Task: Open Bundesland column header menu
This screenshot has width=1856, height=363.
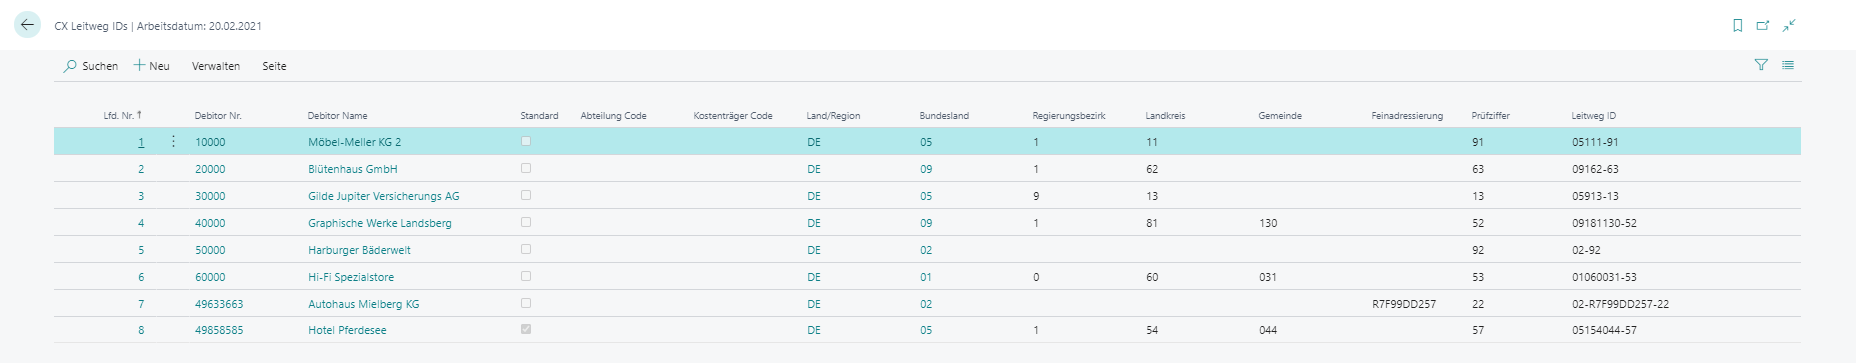Action: pos(944,116)
